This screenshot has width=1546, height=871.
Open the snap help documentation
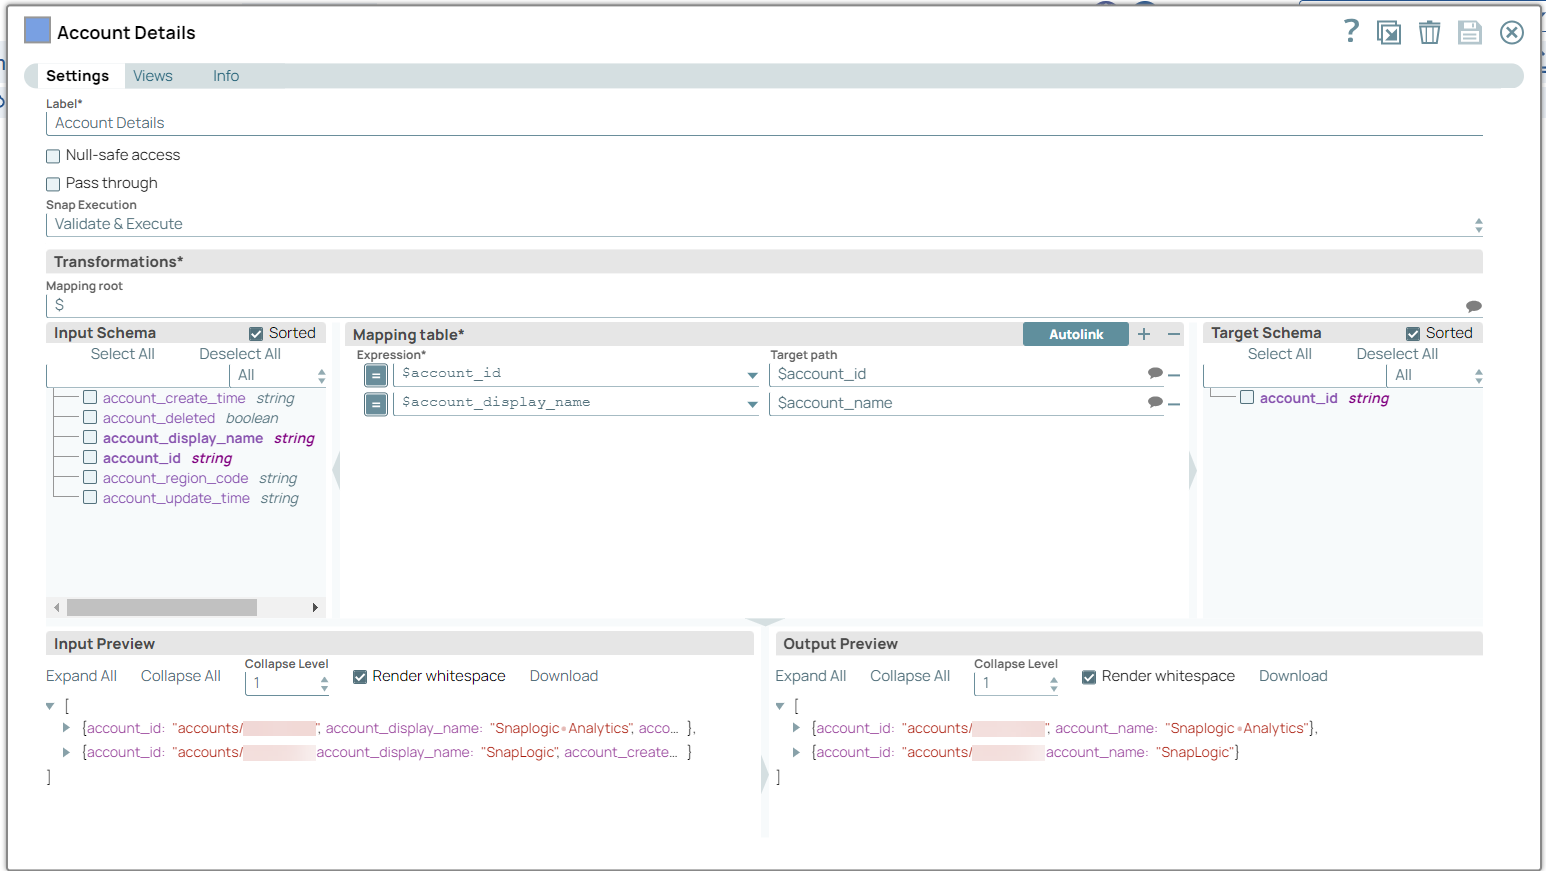click(x=1350, y=31)
